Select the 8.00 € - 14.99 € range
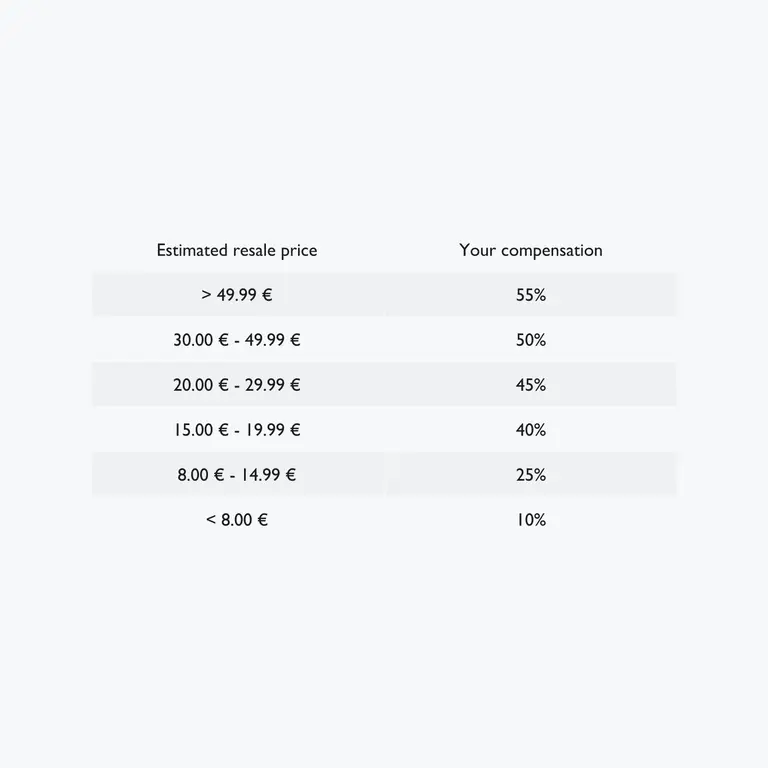 tap(237, 475)
